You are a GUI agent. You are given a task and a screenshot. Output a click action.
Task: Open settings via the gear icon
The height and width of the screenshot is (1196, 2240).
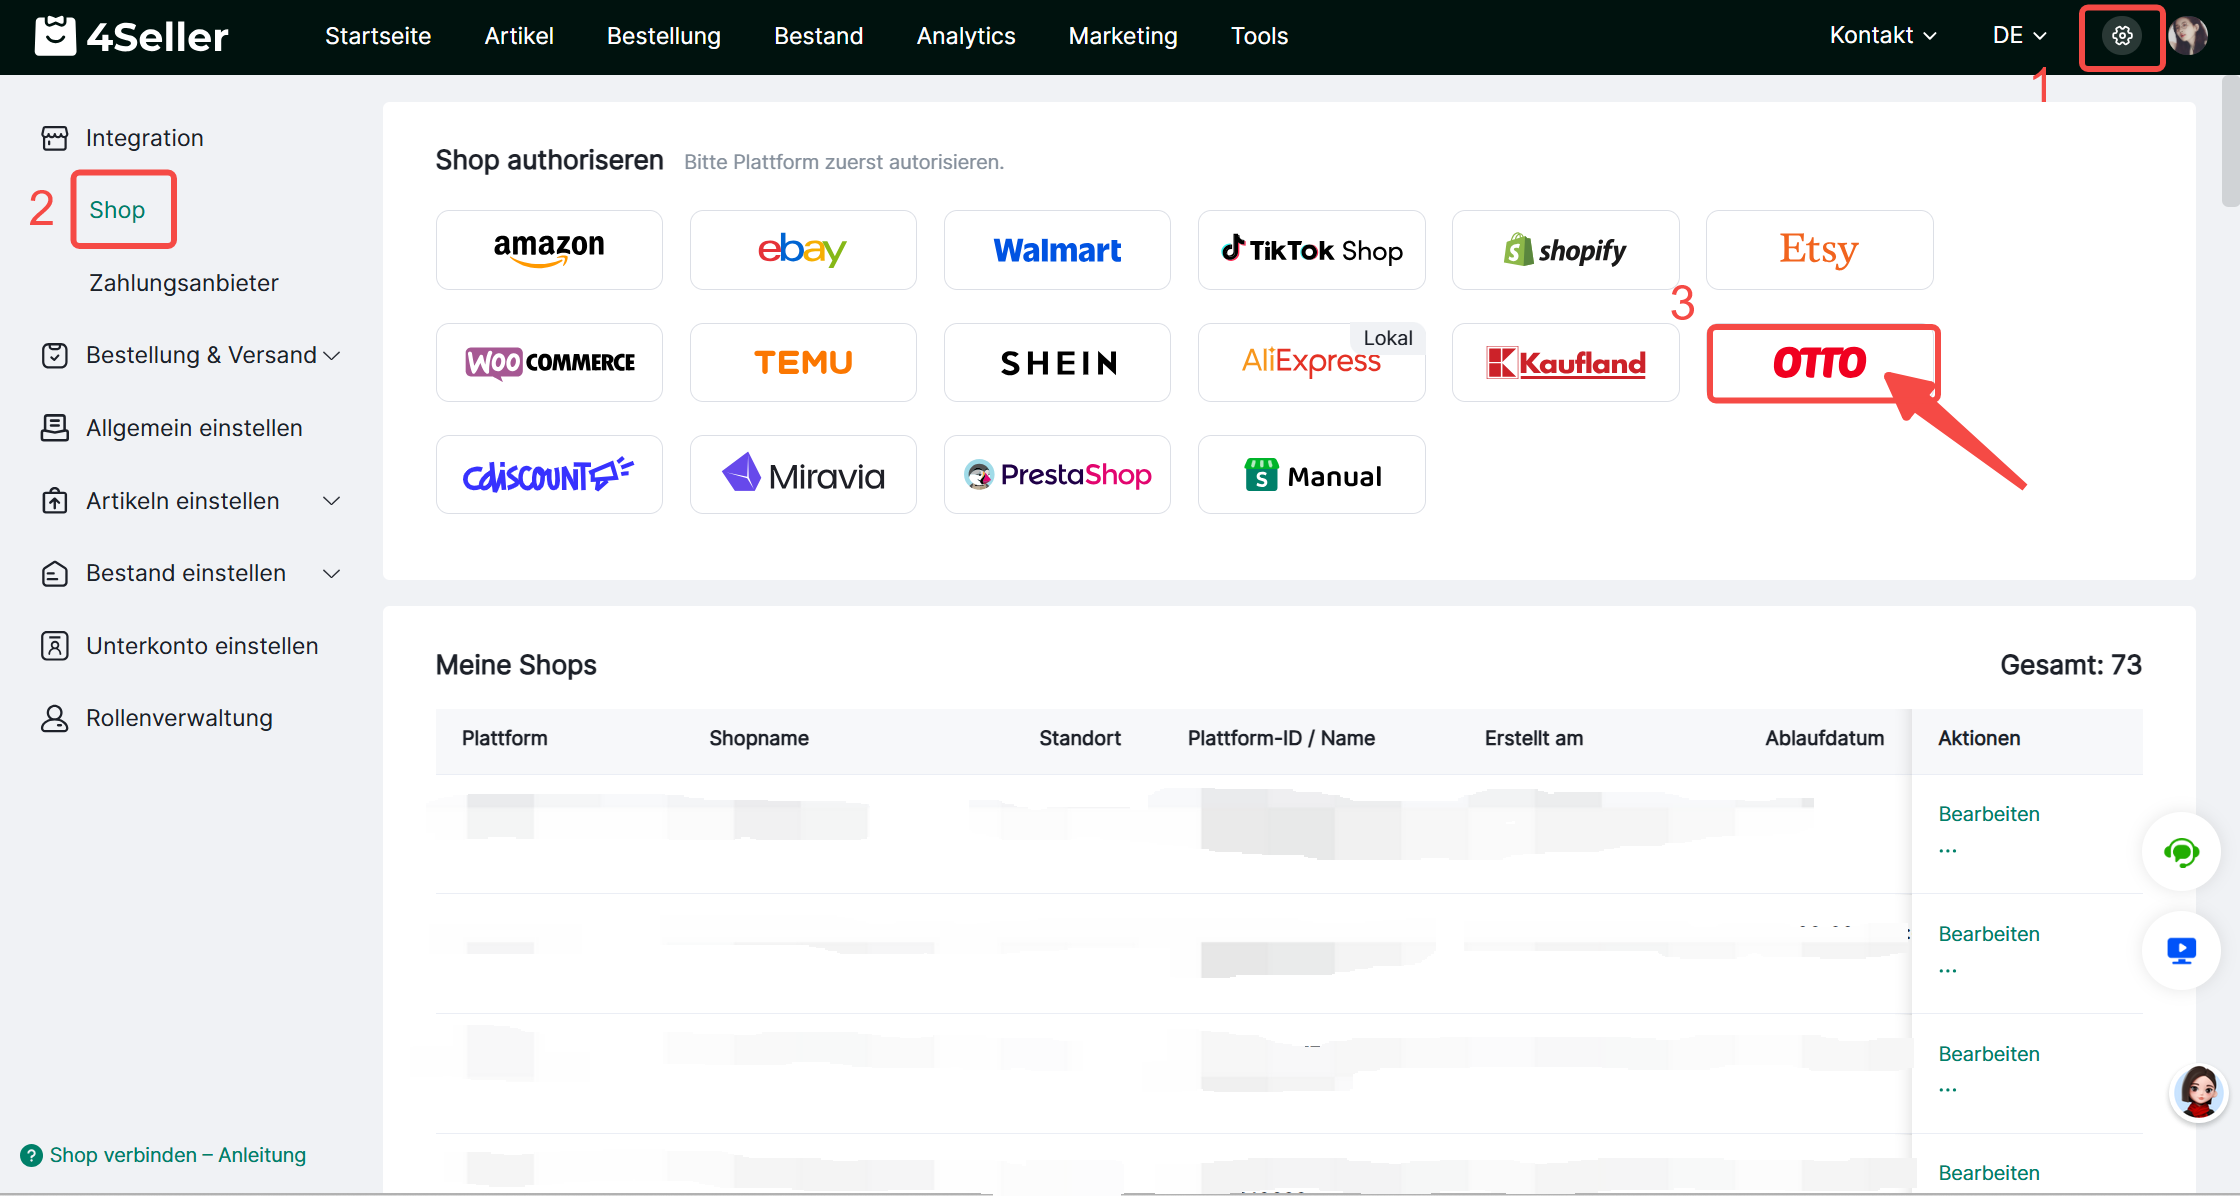[2121, 37]
